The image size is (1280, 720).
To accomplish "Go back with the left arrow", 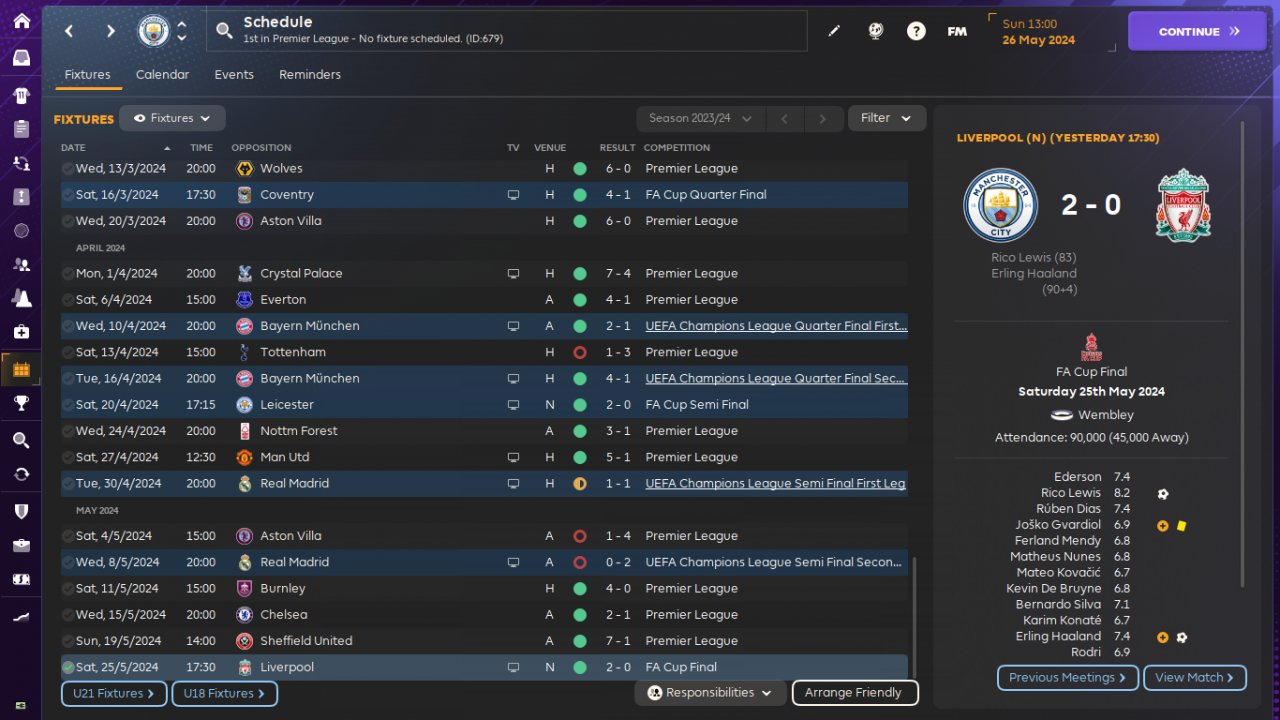I will tap(69, 31).
